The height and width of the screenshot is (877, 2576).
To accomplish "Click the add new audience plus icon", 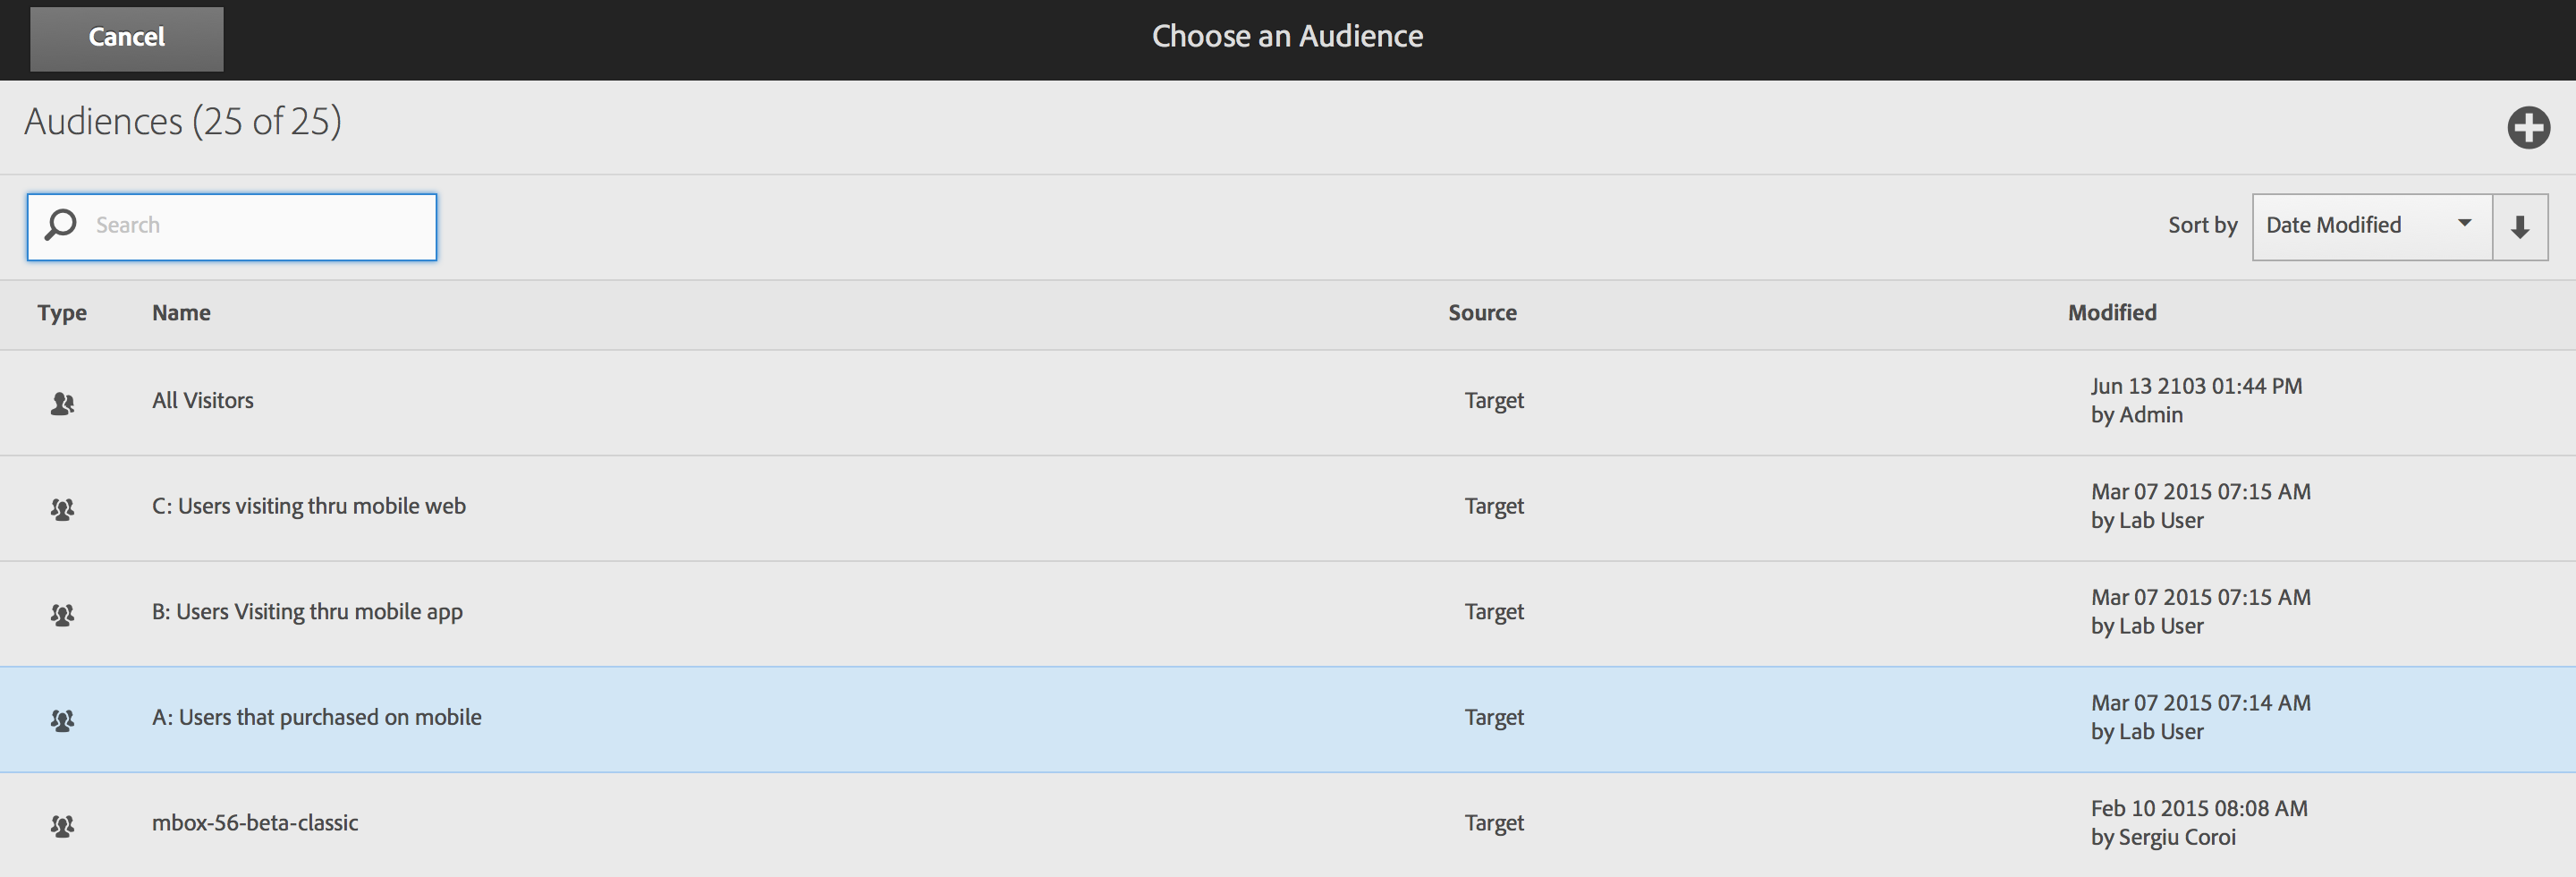I will (2527, 128).
